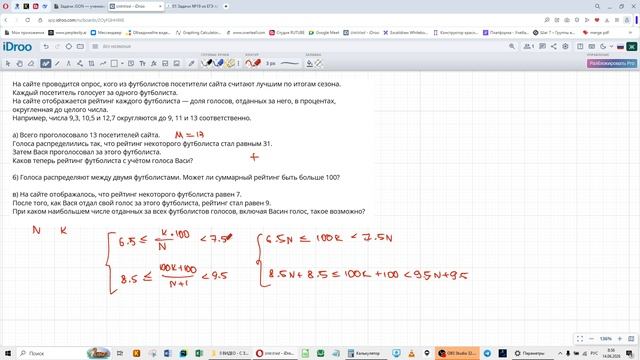Open the board chat panel
The image size is (640, 360).
542,47
